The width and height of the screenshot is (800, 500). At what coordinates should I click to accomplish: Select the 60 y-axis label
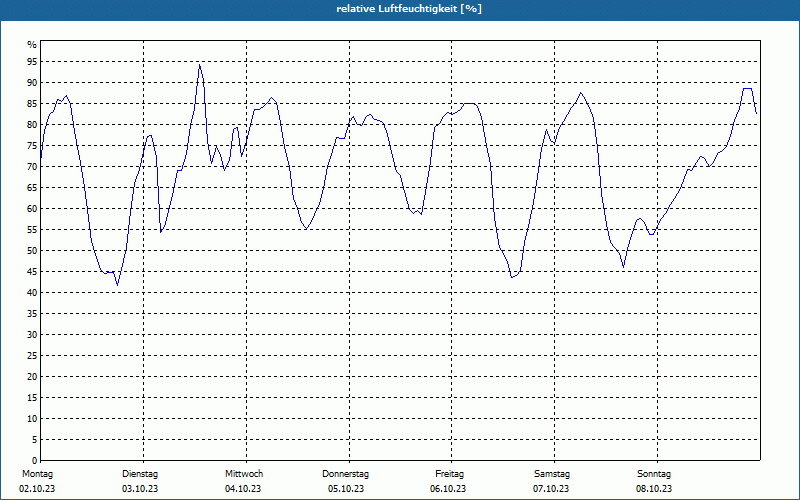pyautogui.click(x=32, y=209)
